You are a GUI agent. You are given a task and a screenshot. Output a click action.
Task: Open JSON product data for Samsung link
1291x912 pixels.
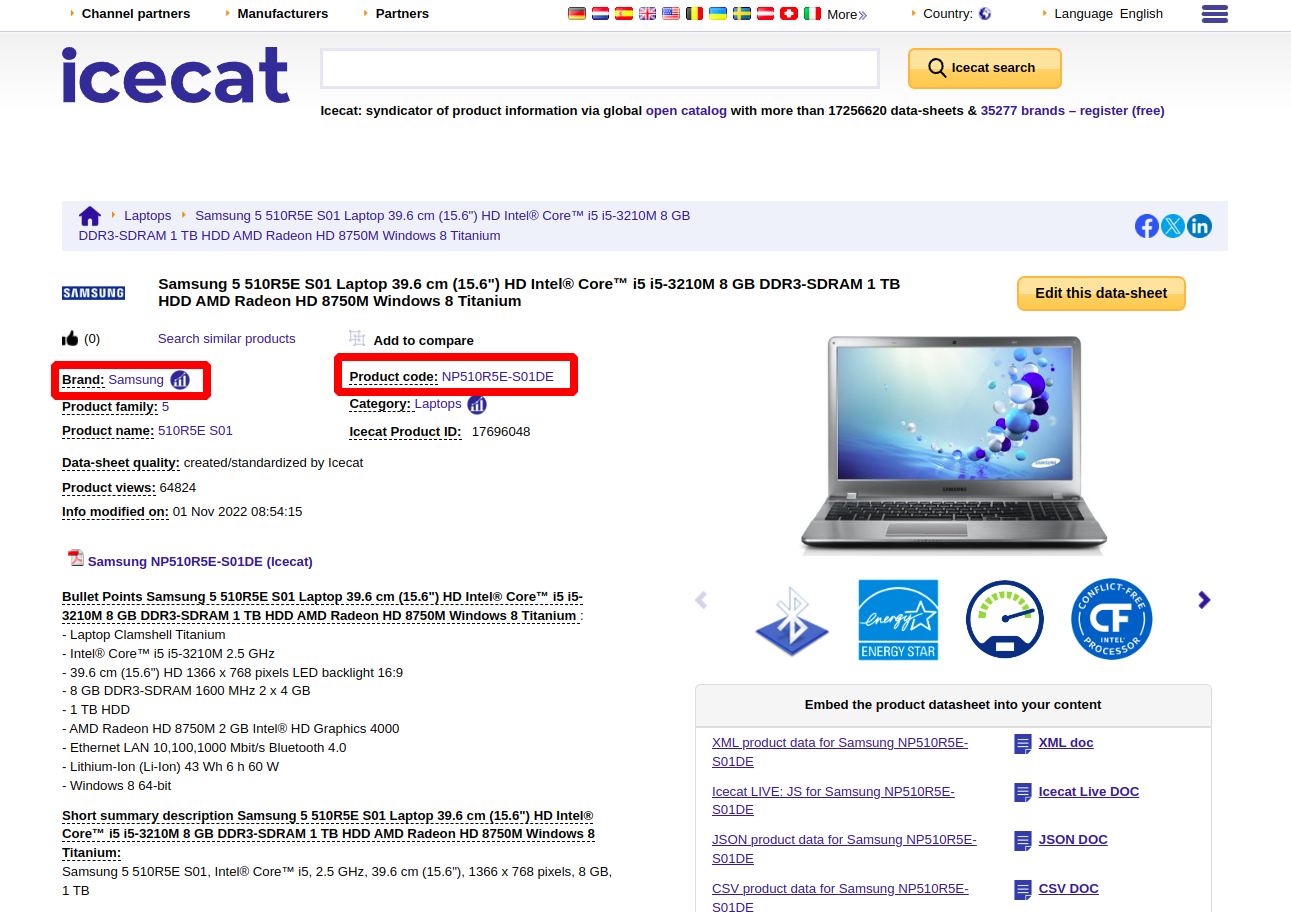click(844, 849)
